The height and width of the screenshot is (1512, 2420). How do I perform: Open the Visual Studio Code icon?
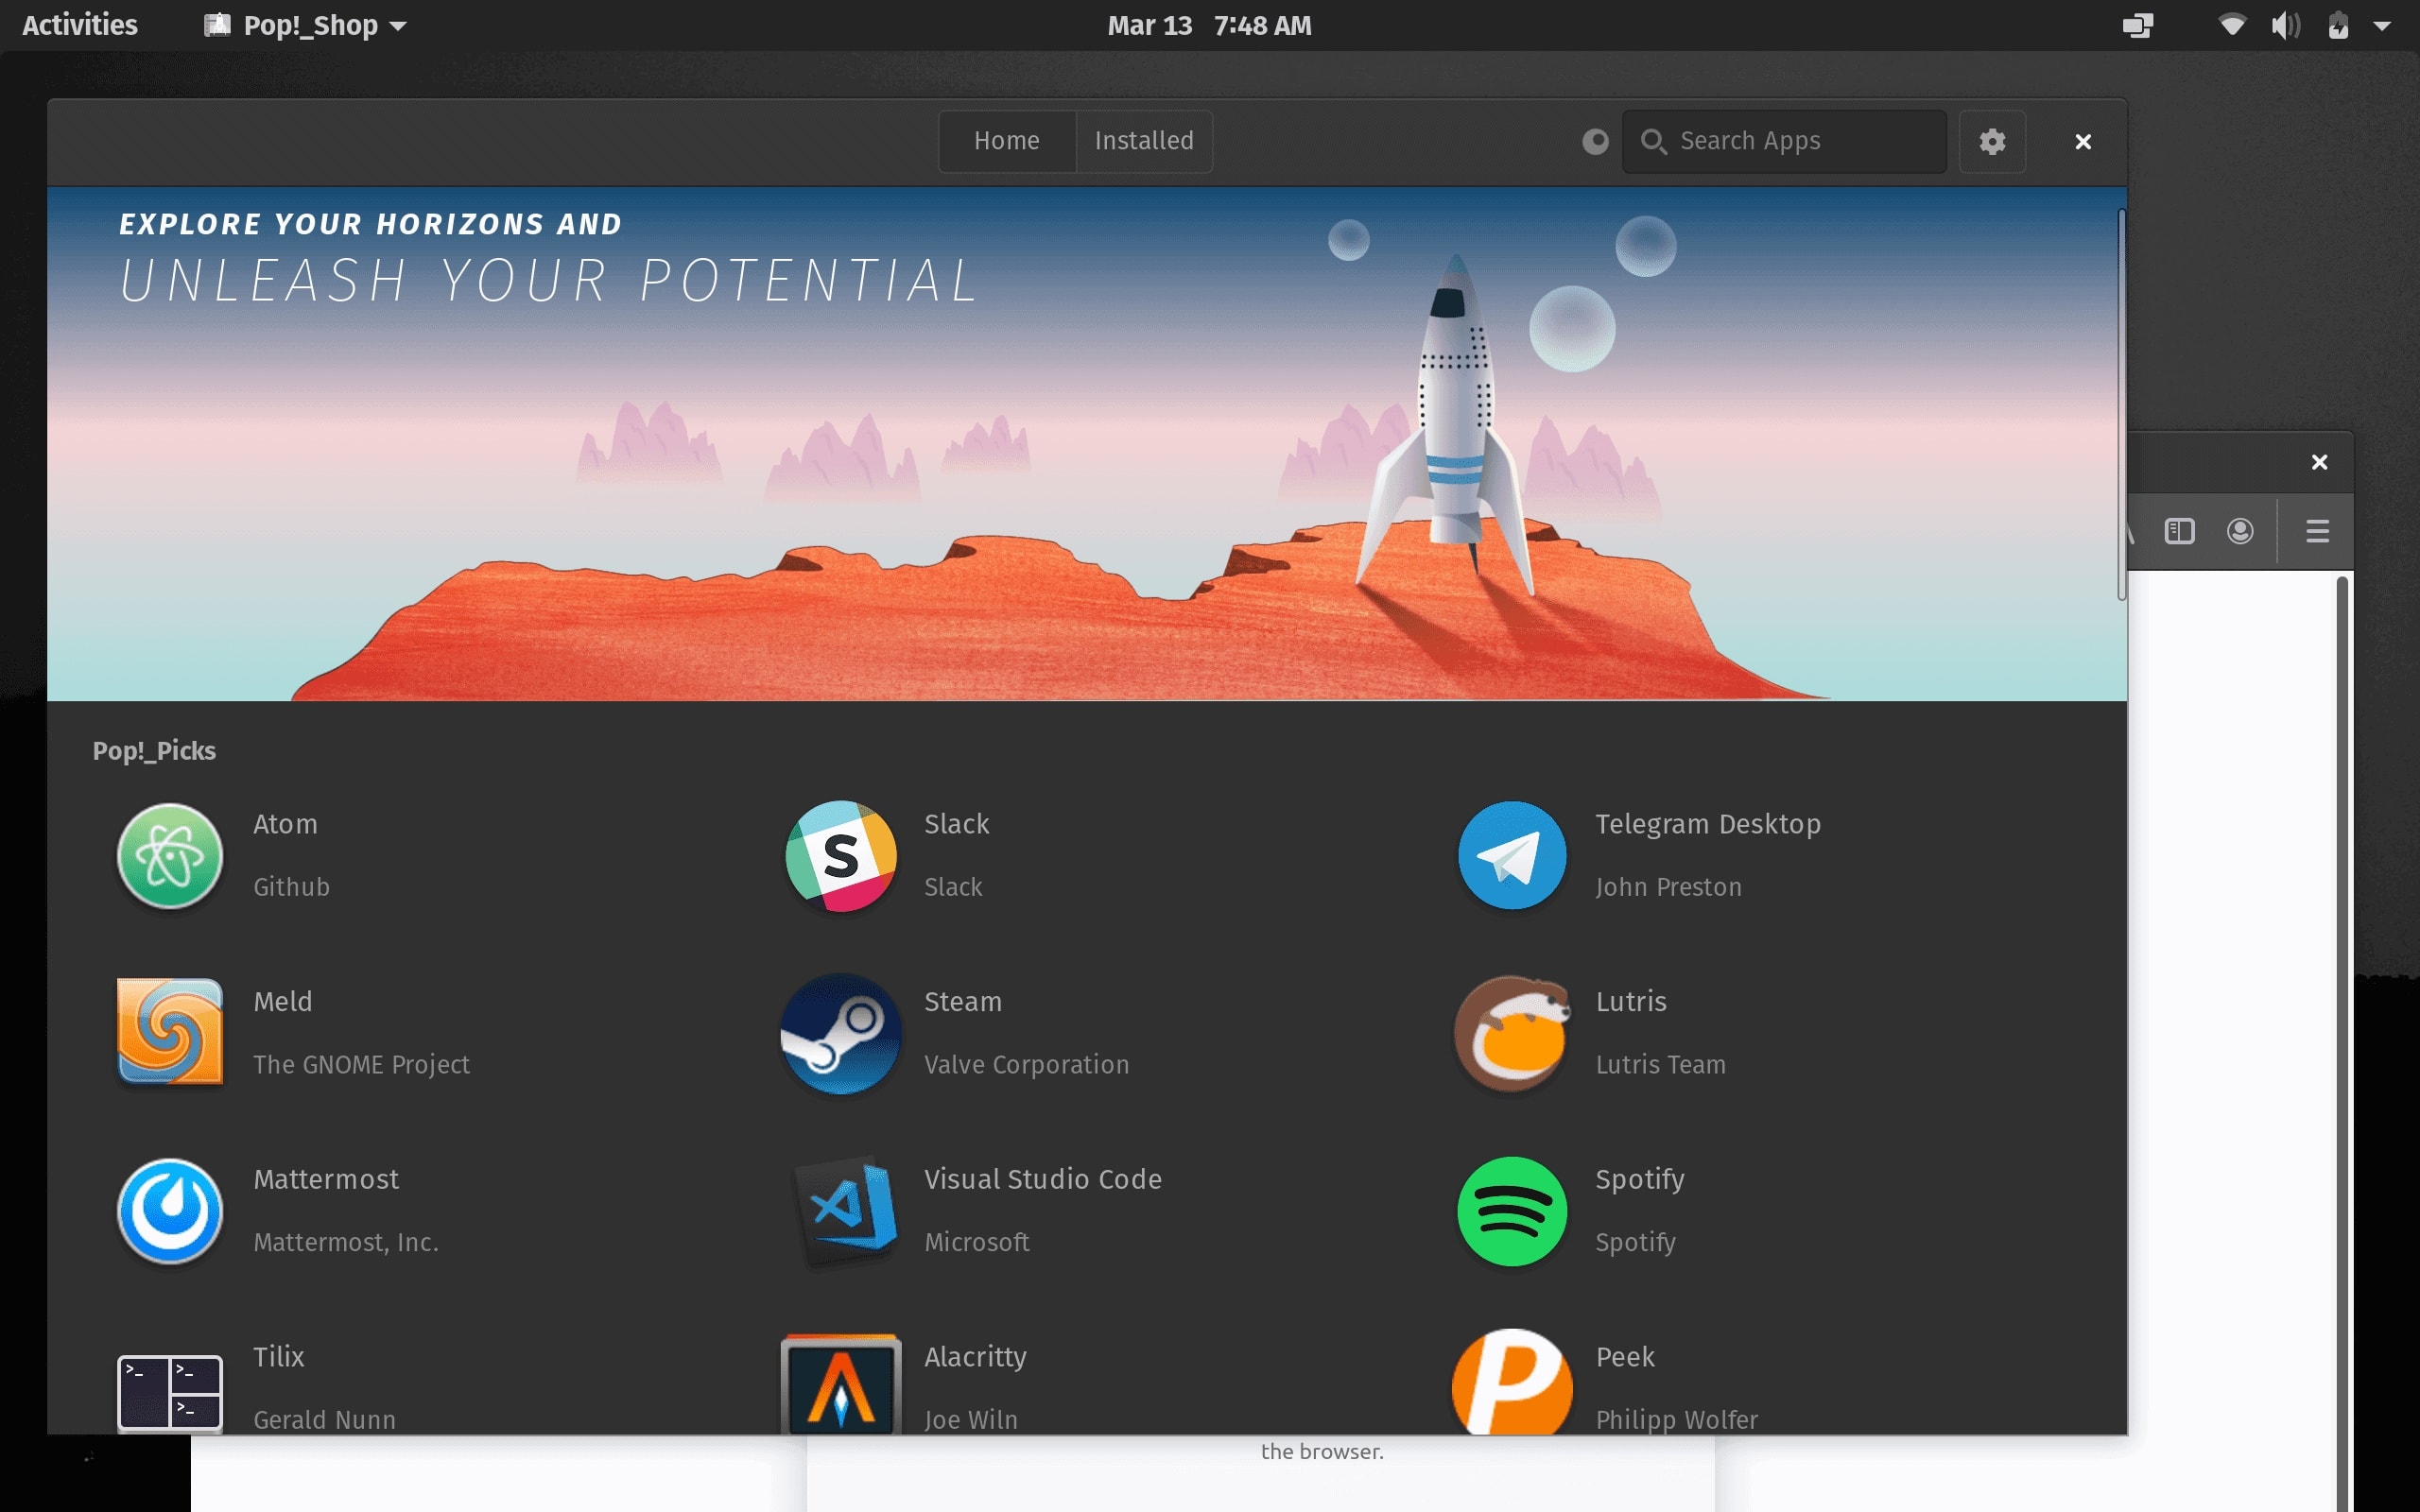pyautogui.click(x=846, y=1210)
